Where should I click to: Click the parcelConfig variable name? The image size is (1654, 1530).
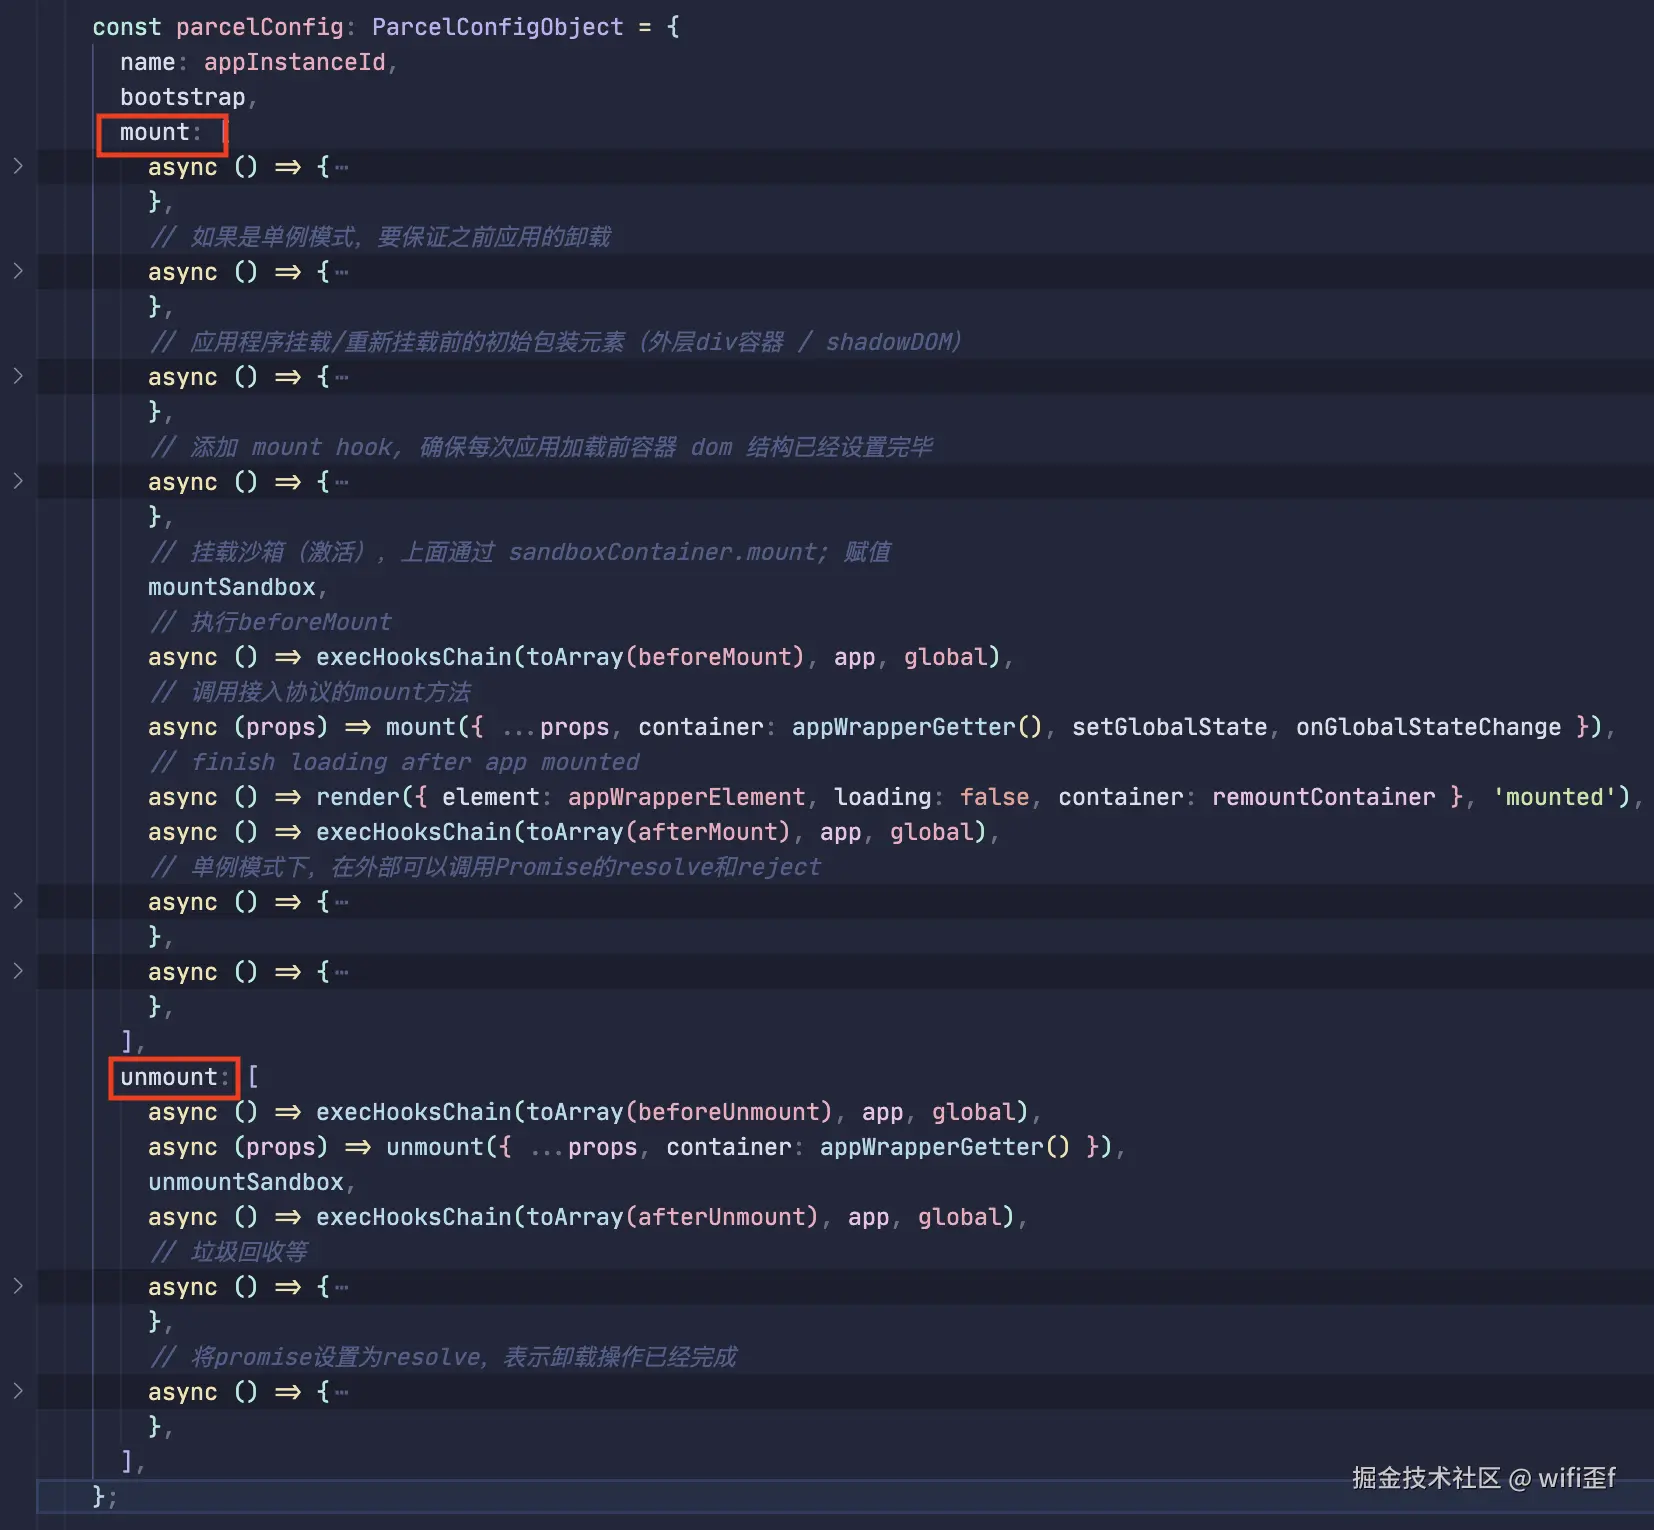pos(260,27)
